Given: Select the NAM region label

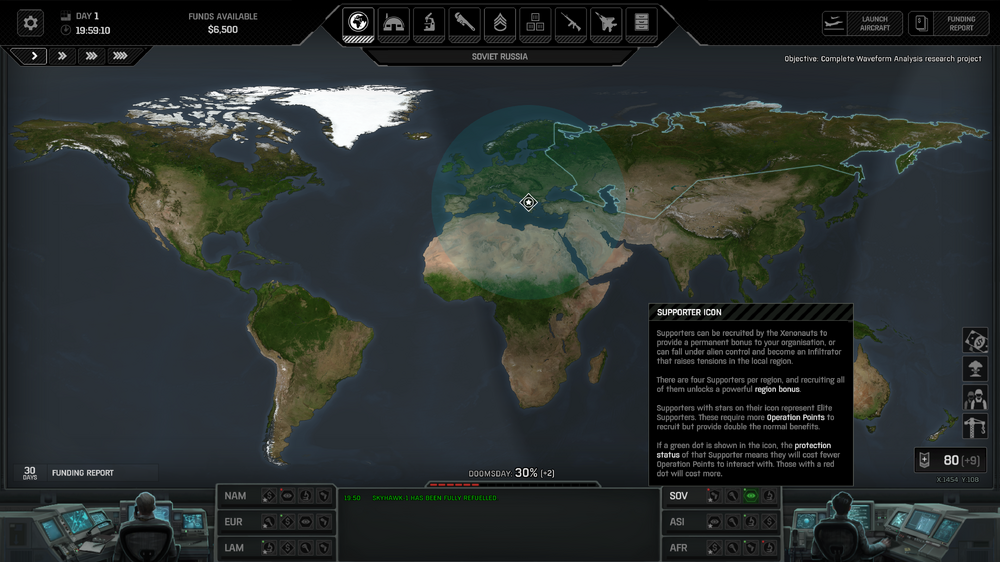Looking at the screenshot, I should pos(235,496).
